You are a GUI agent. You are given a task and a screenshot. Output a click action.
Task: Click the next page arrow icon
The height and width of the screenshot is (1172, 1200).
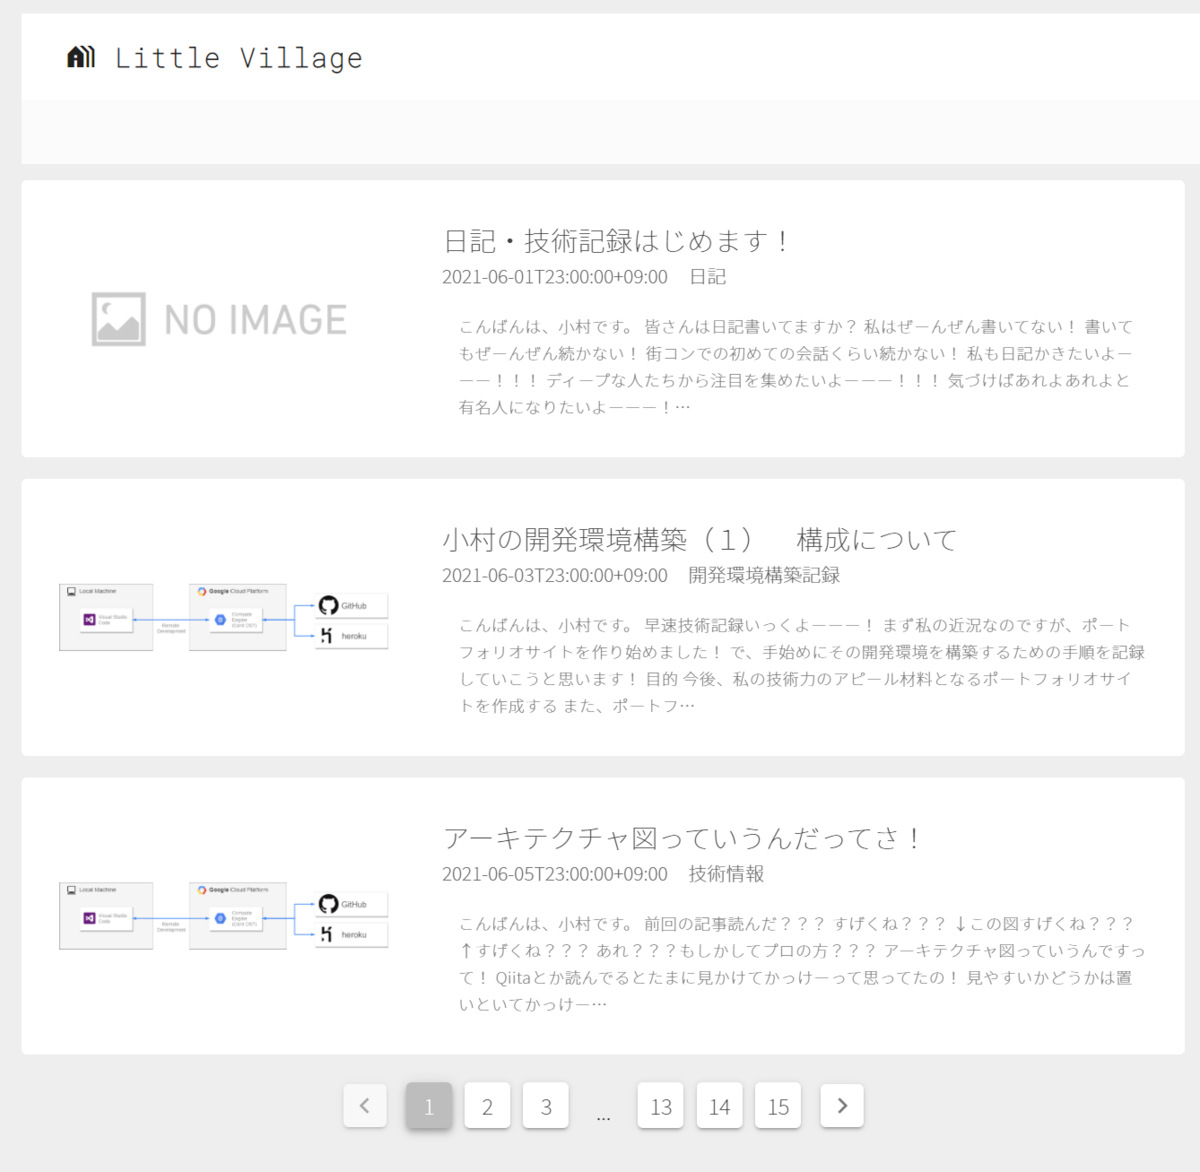[841, 1105]
